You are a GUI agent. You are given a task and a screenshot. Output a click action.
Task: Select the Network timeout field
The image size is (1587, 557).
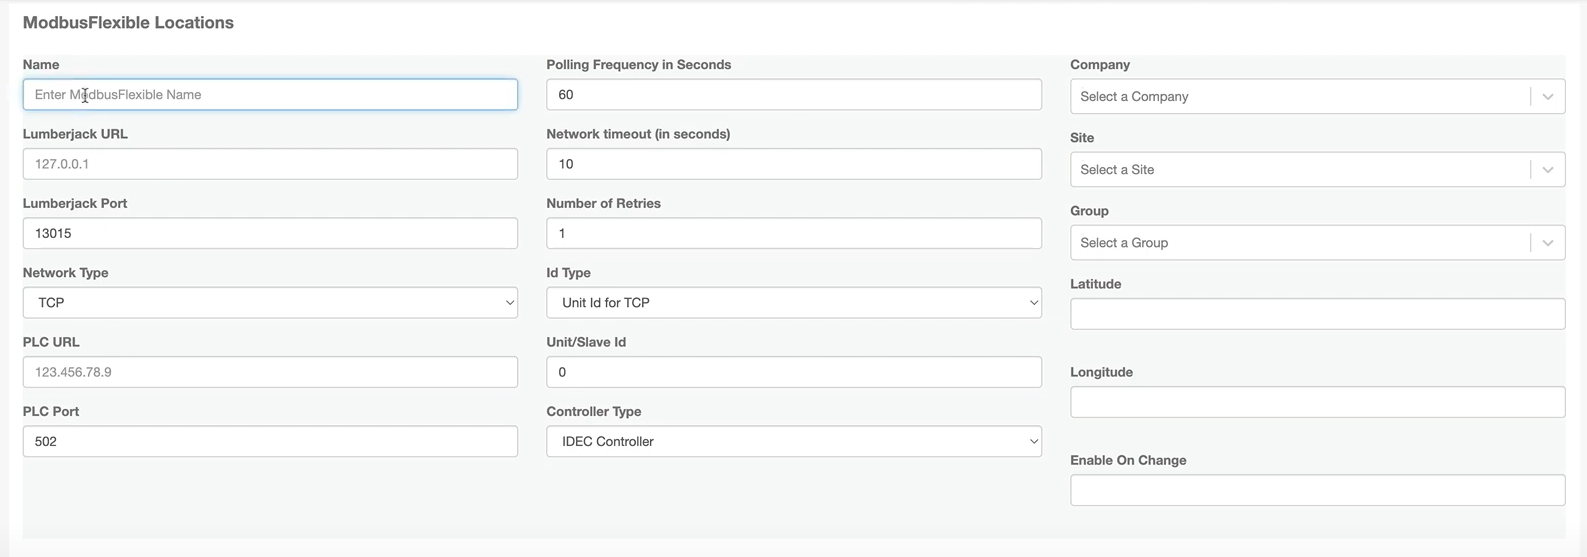[x=794, y=164]
